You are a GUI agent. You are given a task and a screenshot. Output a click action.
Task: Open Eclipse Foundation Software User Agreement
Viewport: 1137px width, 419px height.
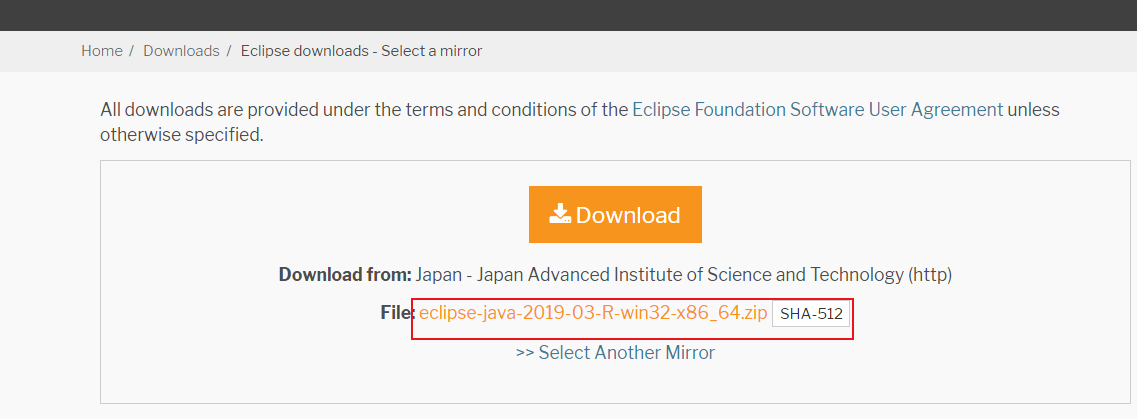817,110
